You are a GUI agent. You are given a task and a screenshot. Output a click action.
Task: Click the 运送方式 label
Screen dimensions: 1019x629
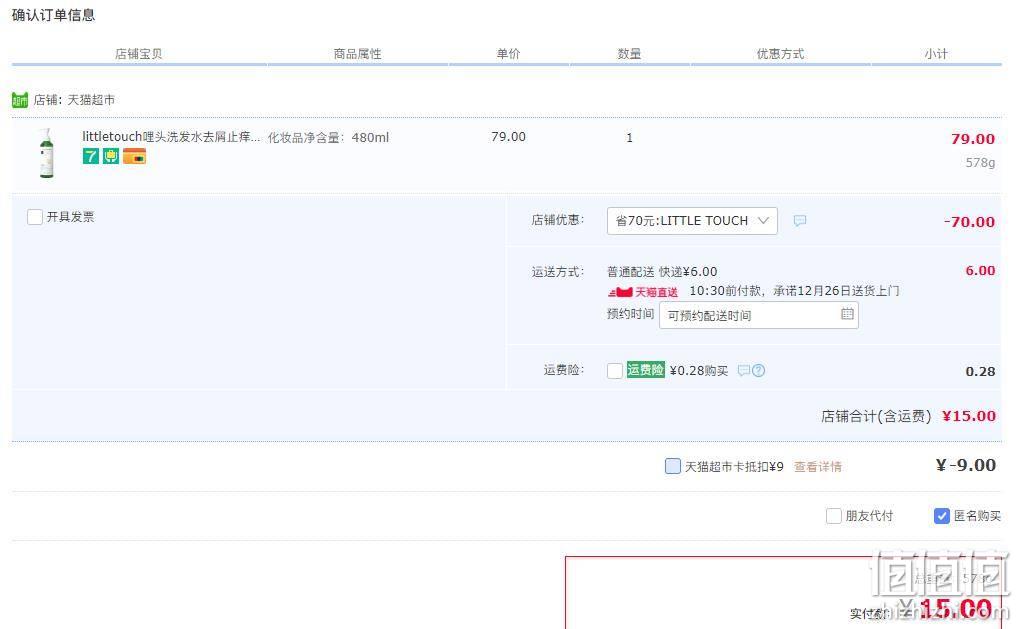(x=558, y=272)
